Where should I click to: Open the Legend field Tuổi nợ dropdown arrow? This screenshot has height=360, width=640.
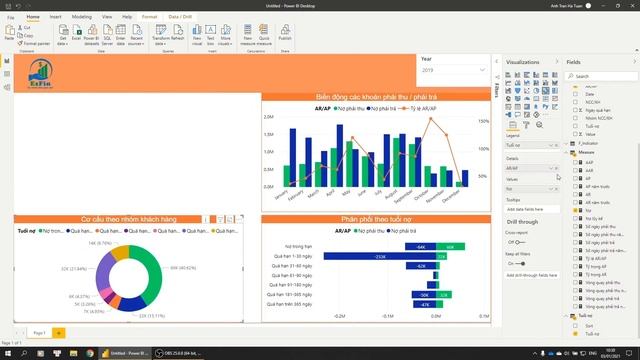(x=551, y=145)
